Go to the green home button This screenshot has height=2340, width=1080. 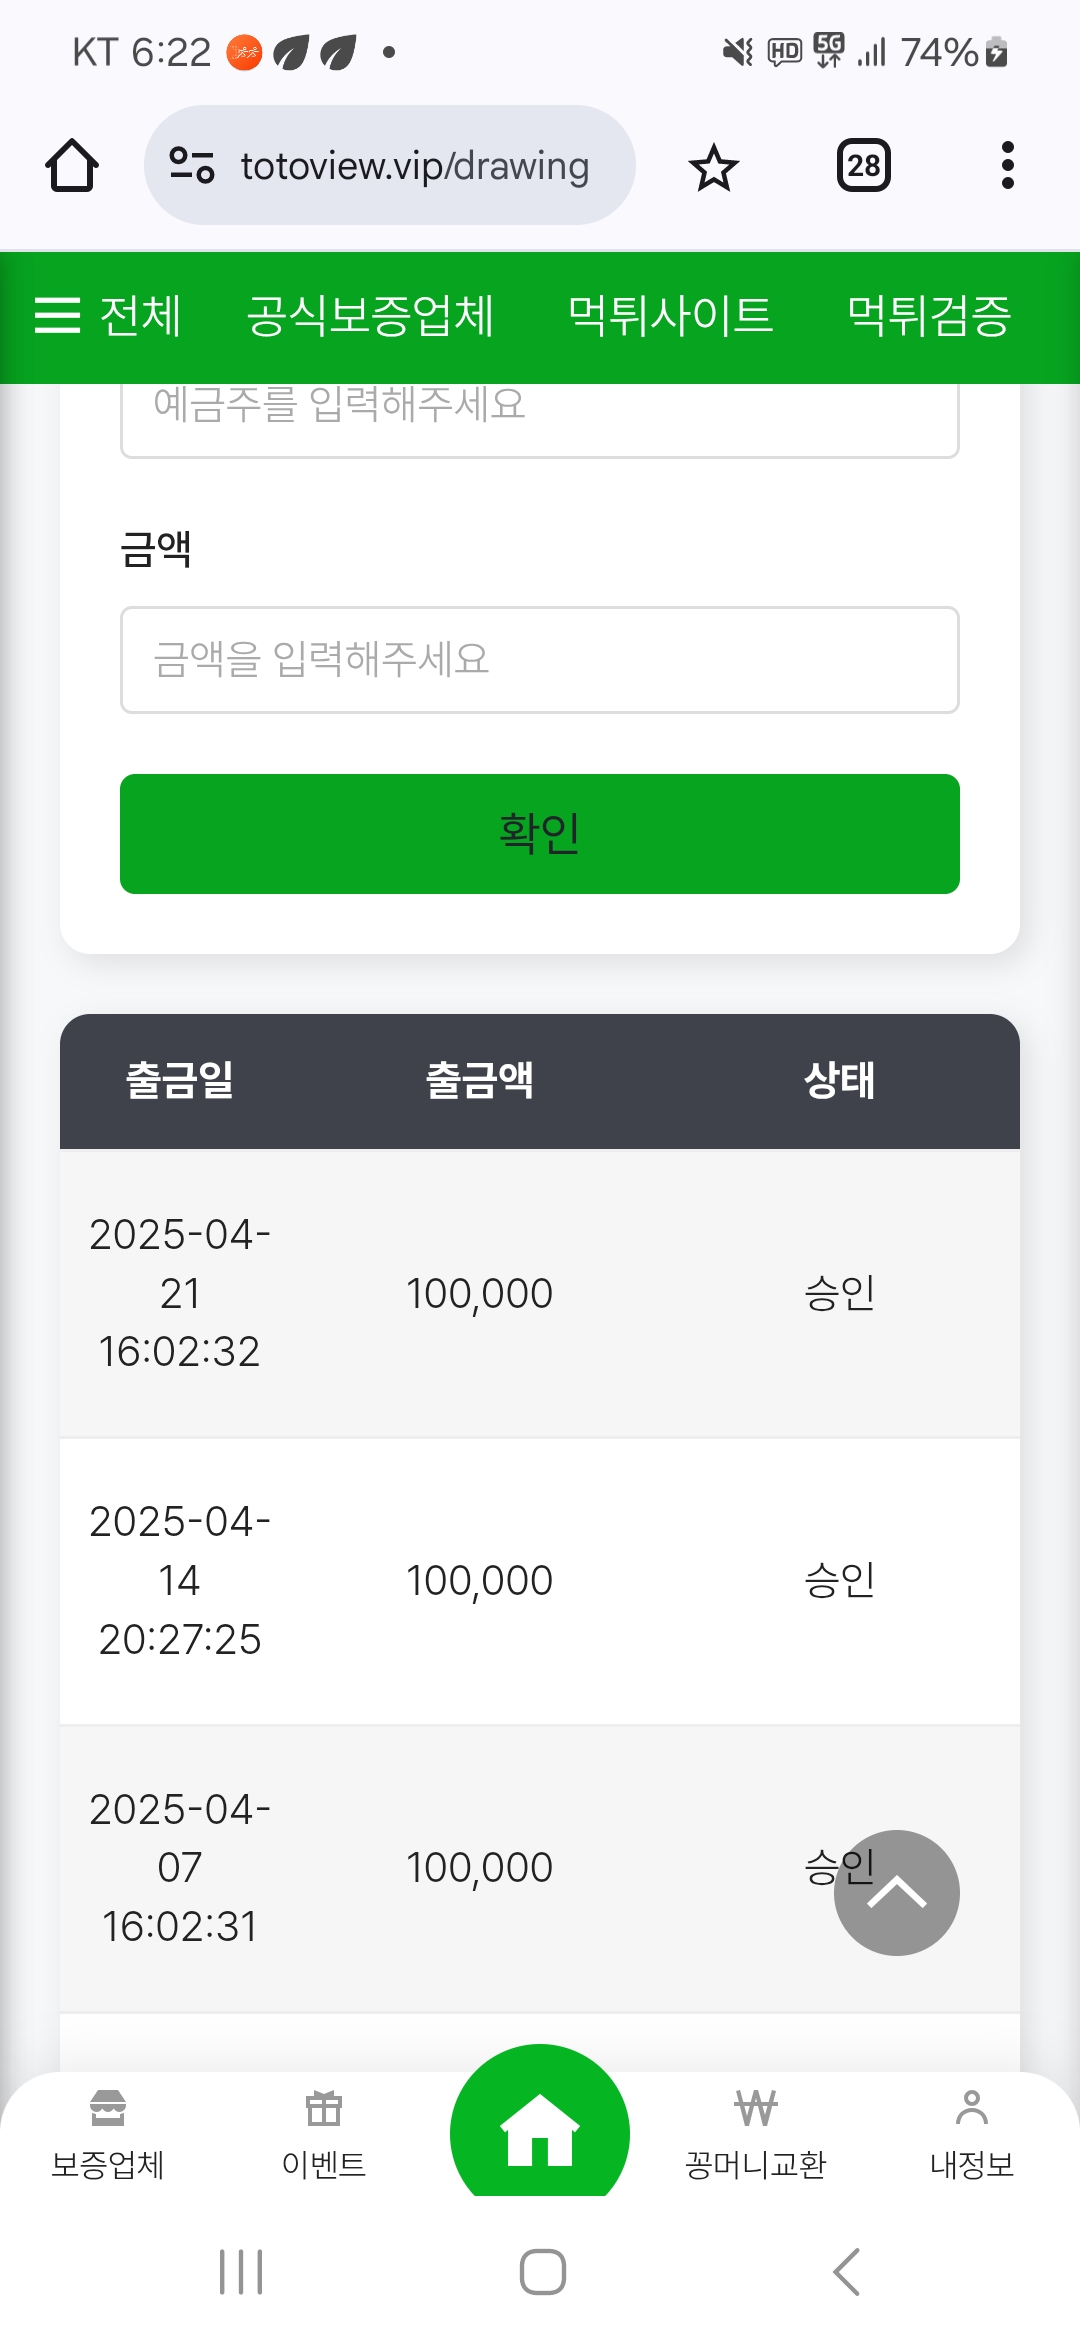tap(540, 2130)
